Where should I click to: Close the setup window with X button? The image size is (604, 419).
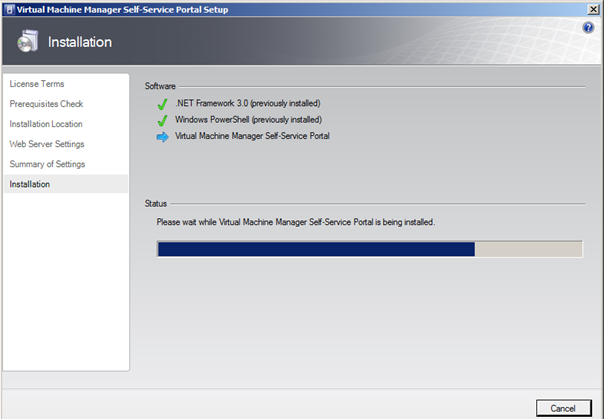pyautogui.click(x=593, y=10)
